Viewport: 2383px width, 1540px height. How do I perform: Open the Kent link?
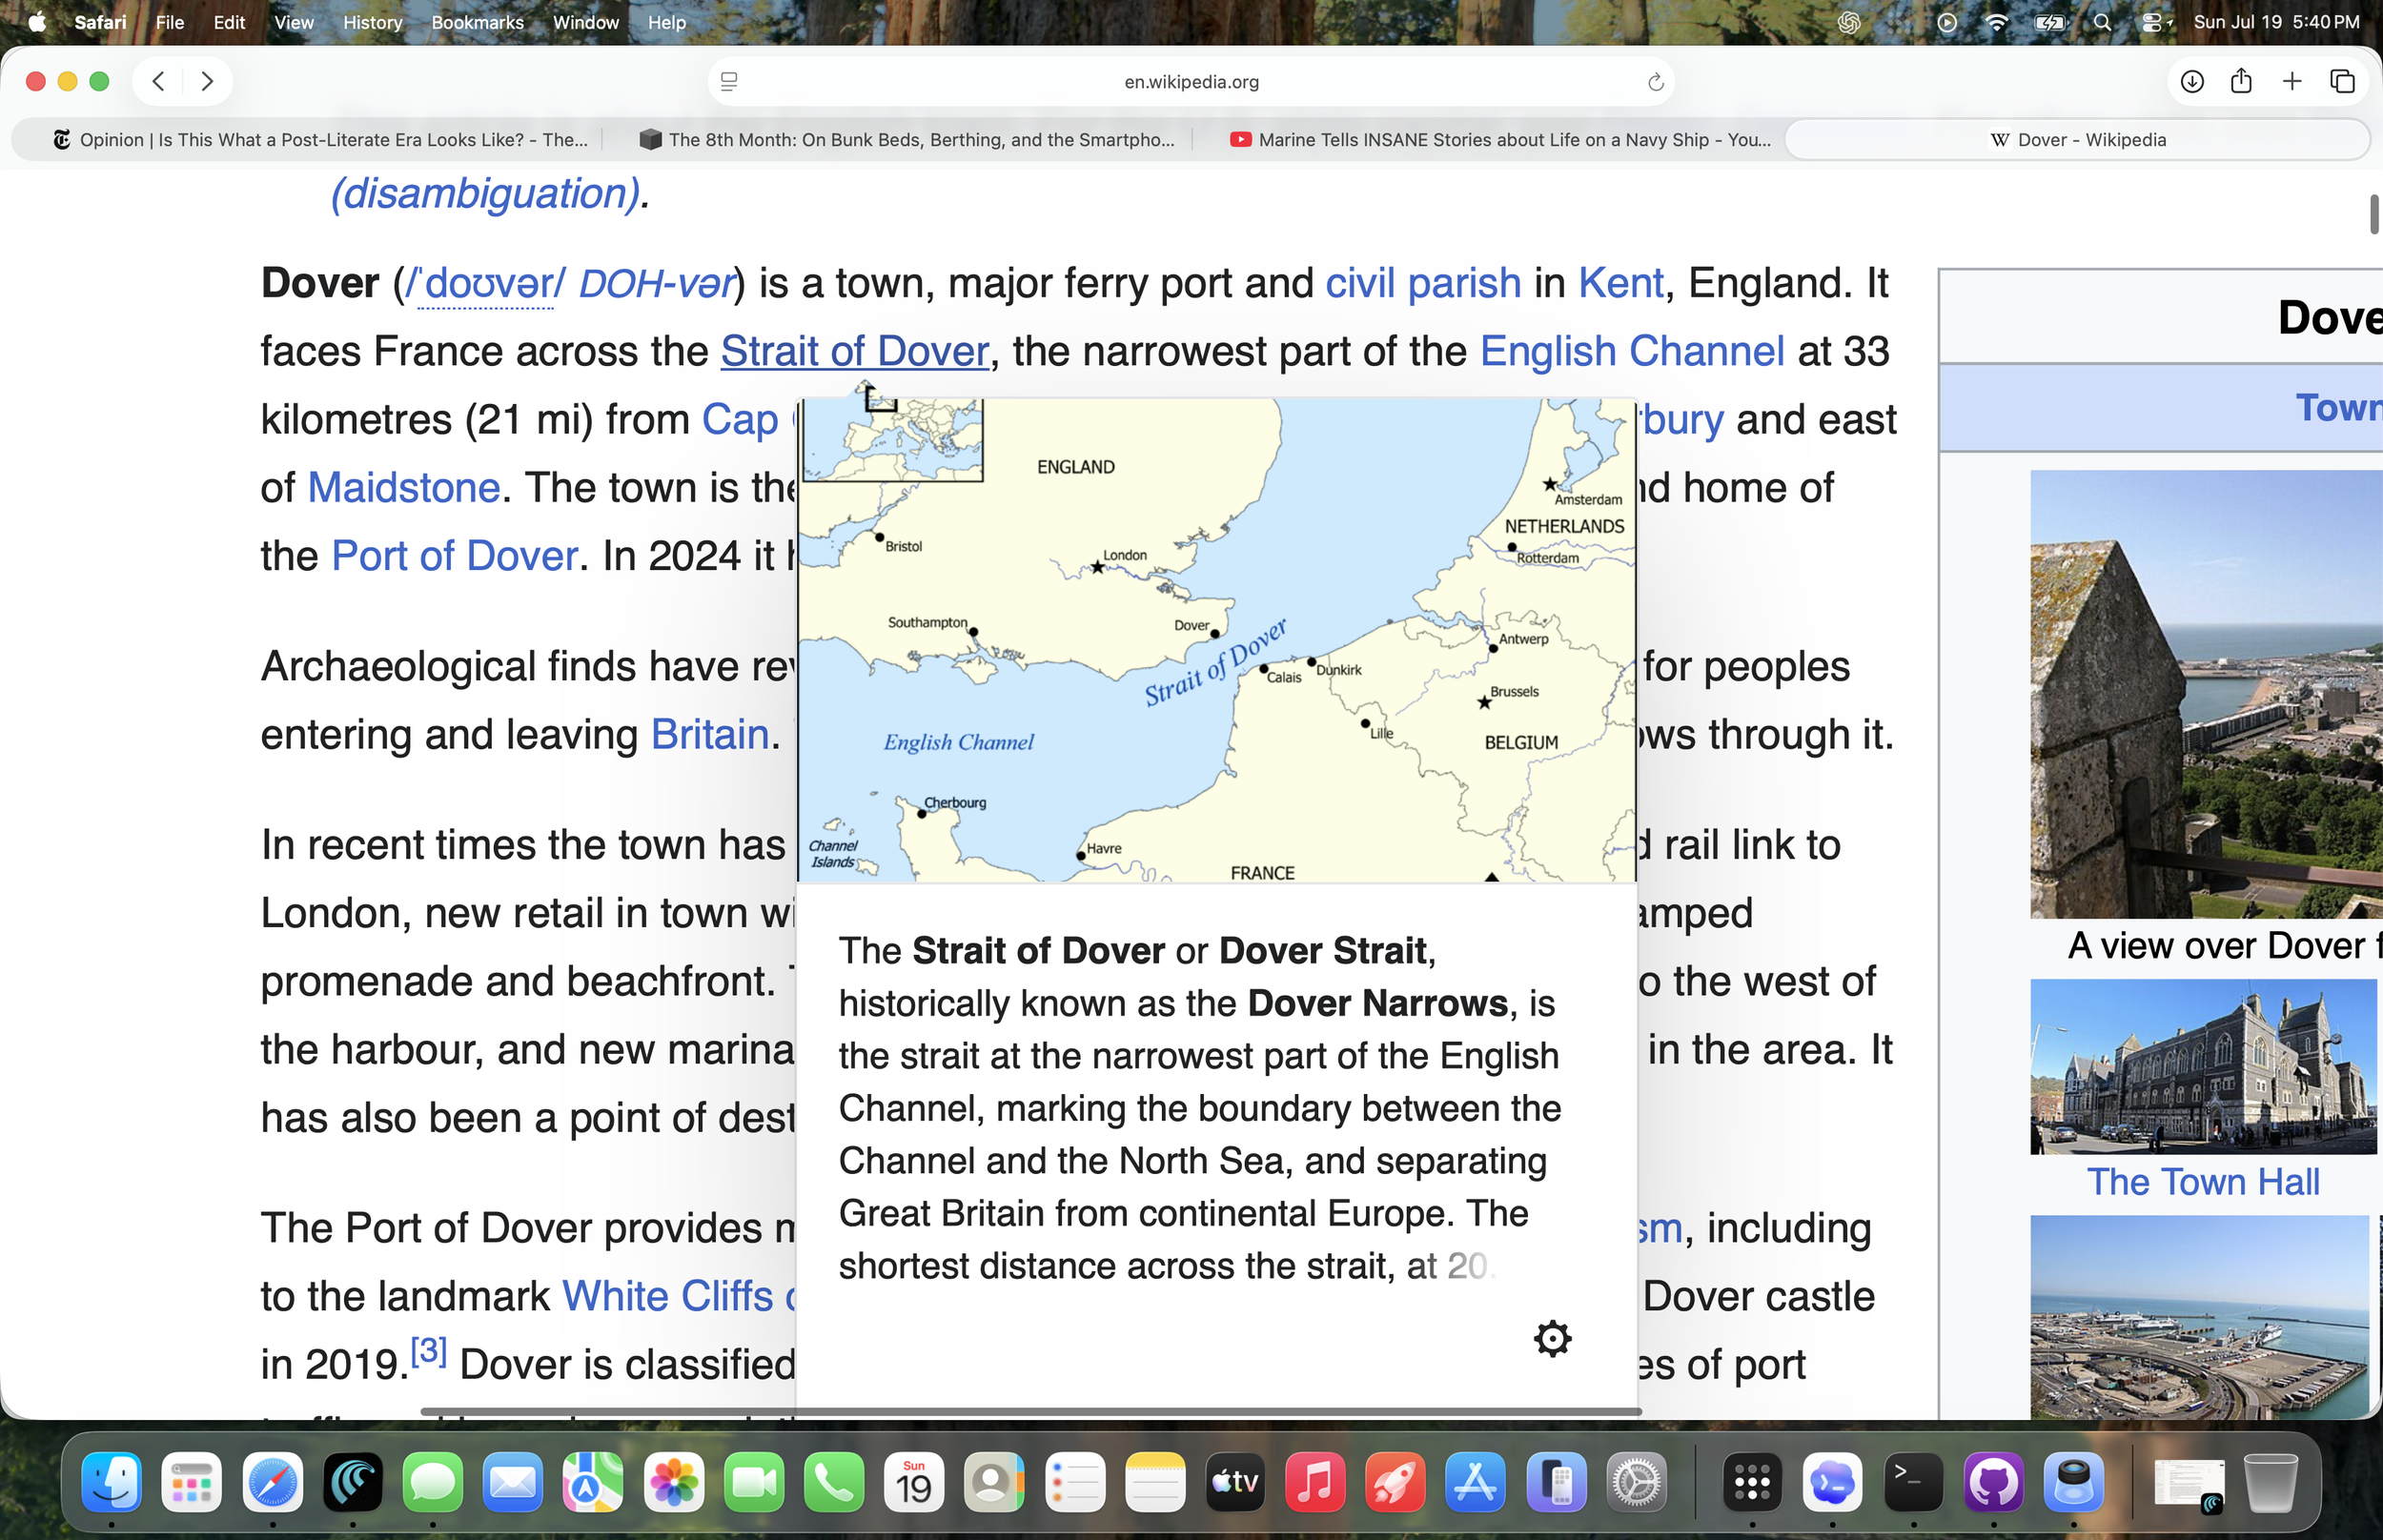(x=1621, y=283)
